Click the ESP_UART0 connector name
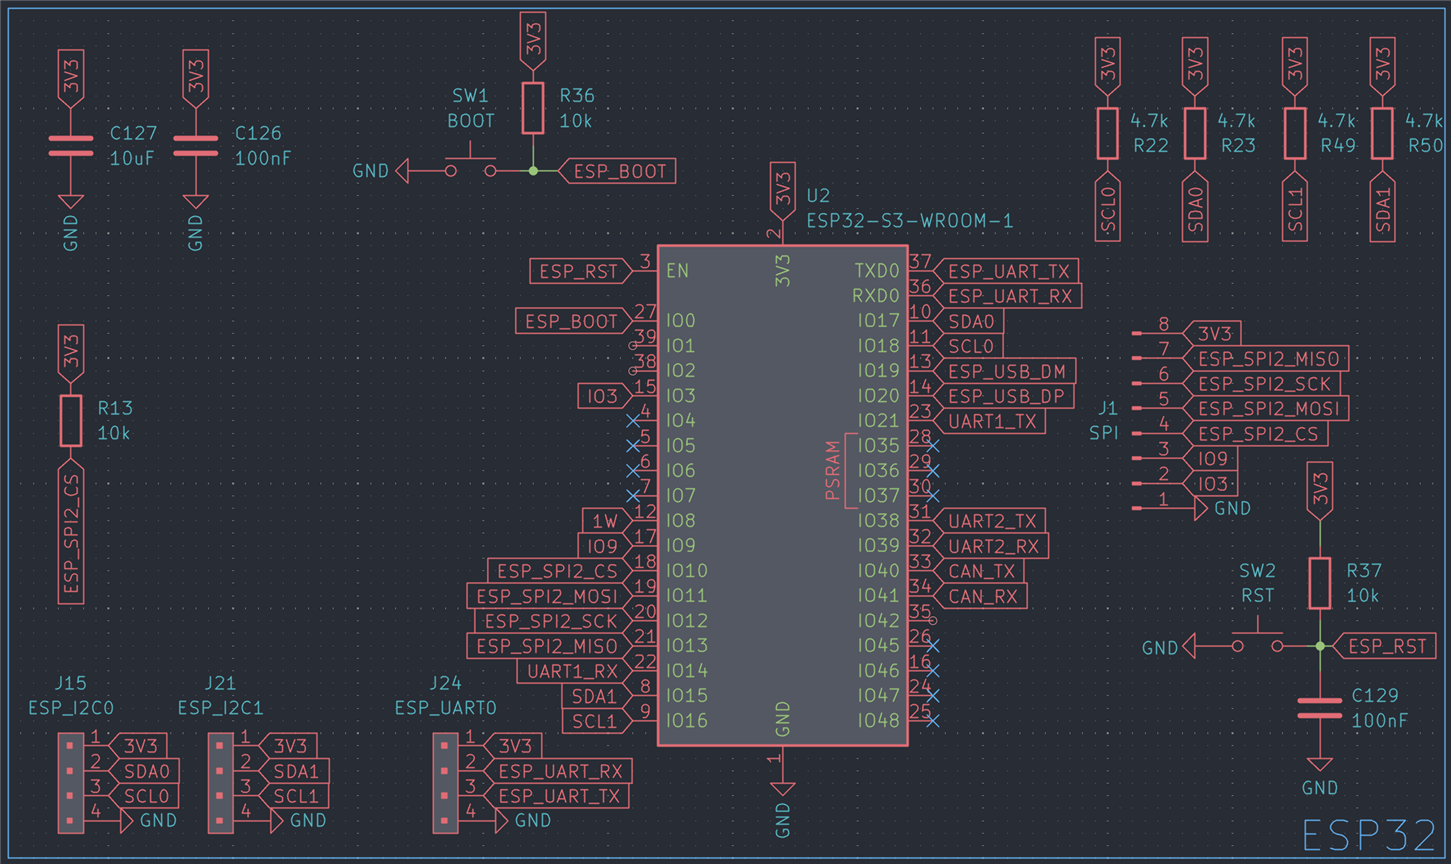The width and height of the screenshot is (1451, 864). pyautogui.click(x=446, y=708)
